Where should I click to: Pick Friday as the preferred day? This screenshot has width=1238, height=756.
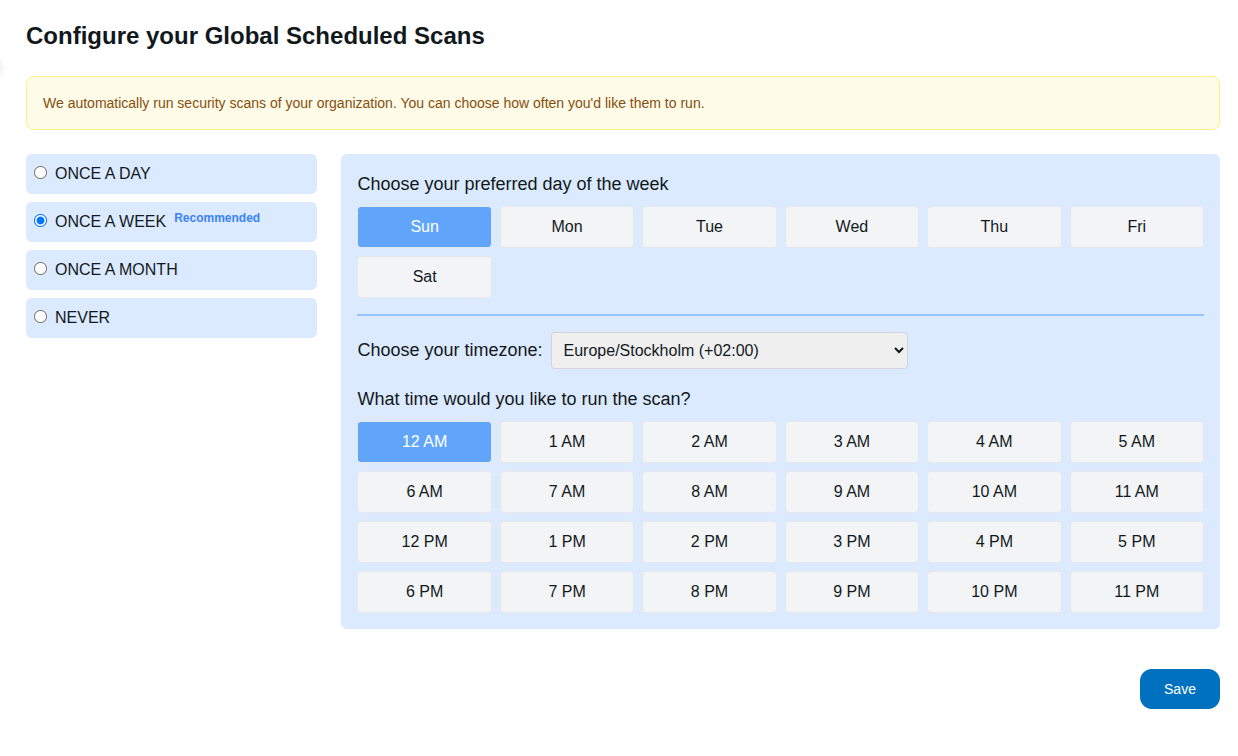pos(1136,226)
